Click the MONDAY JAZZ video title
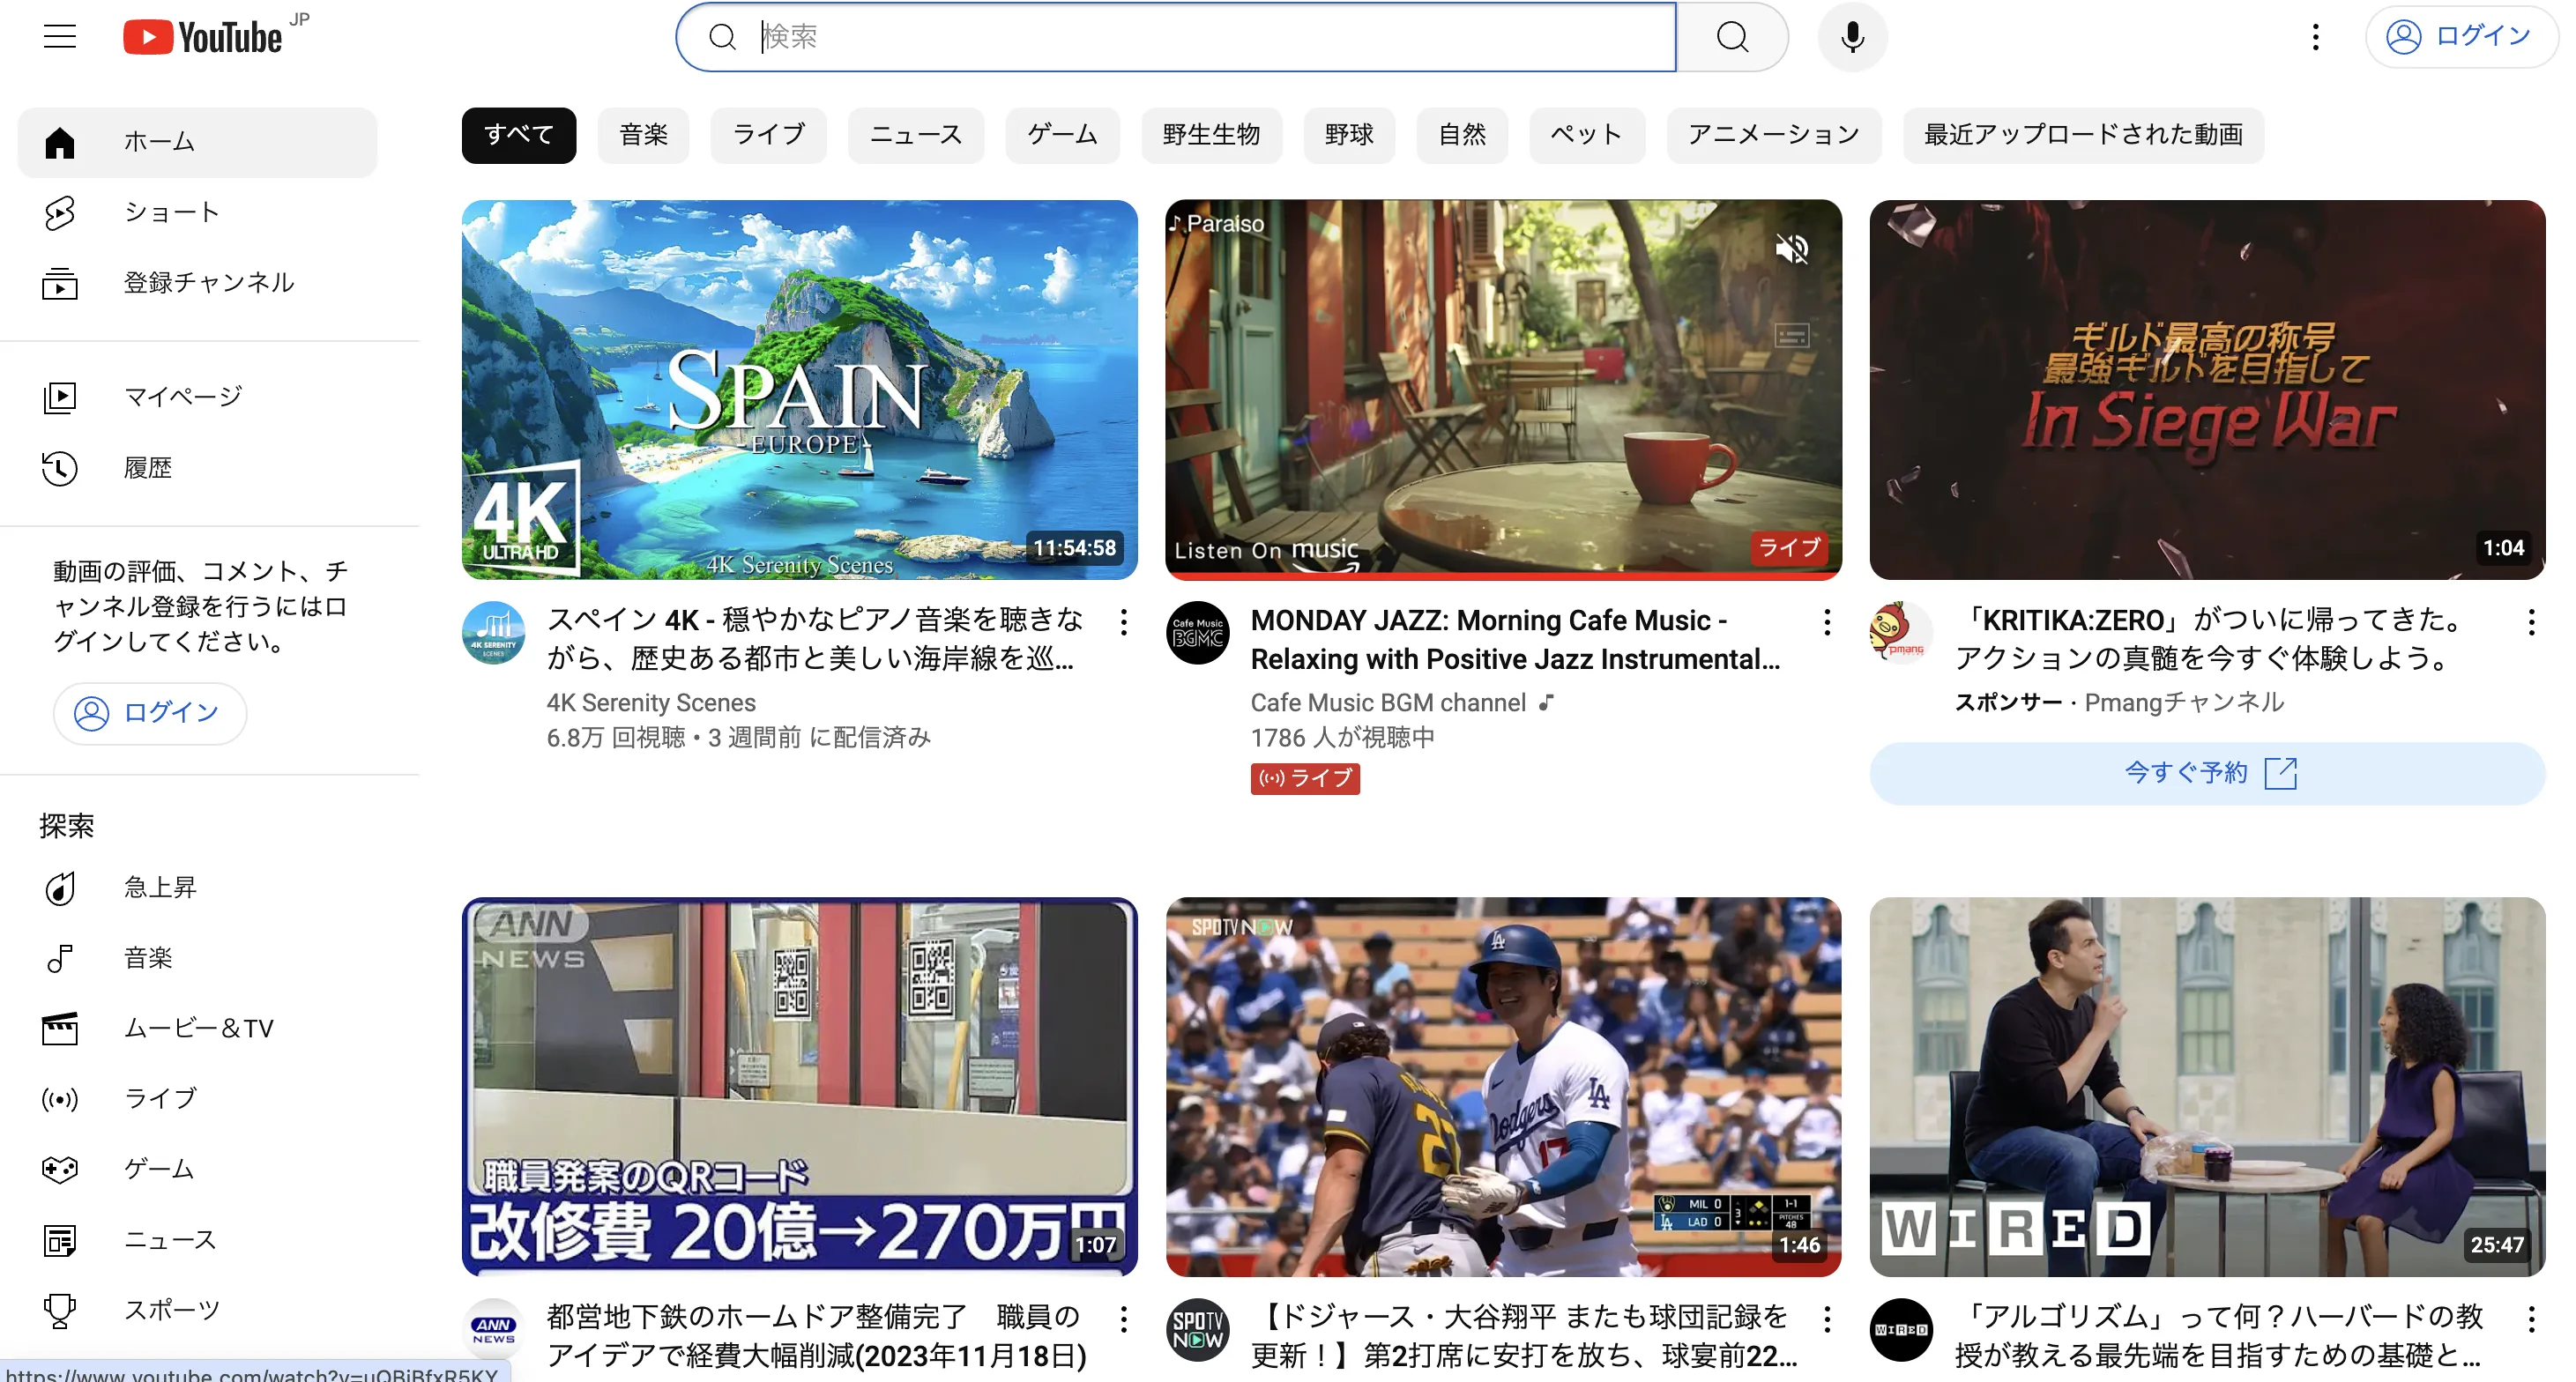 pyautogui.click(x=1516, y=639)
